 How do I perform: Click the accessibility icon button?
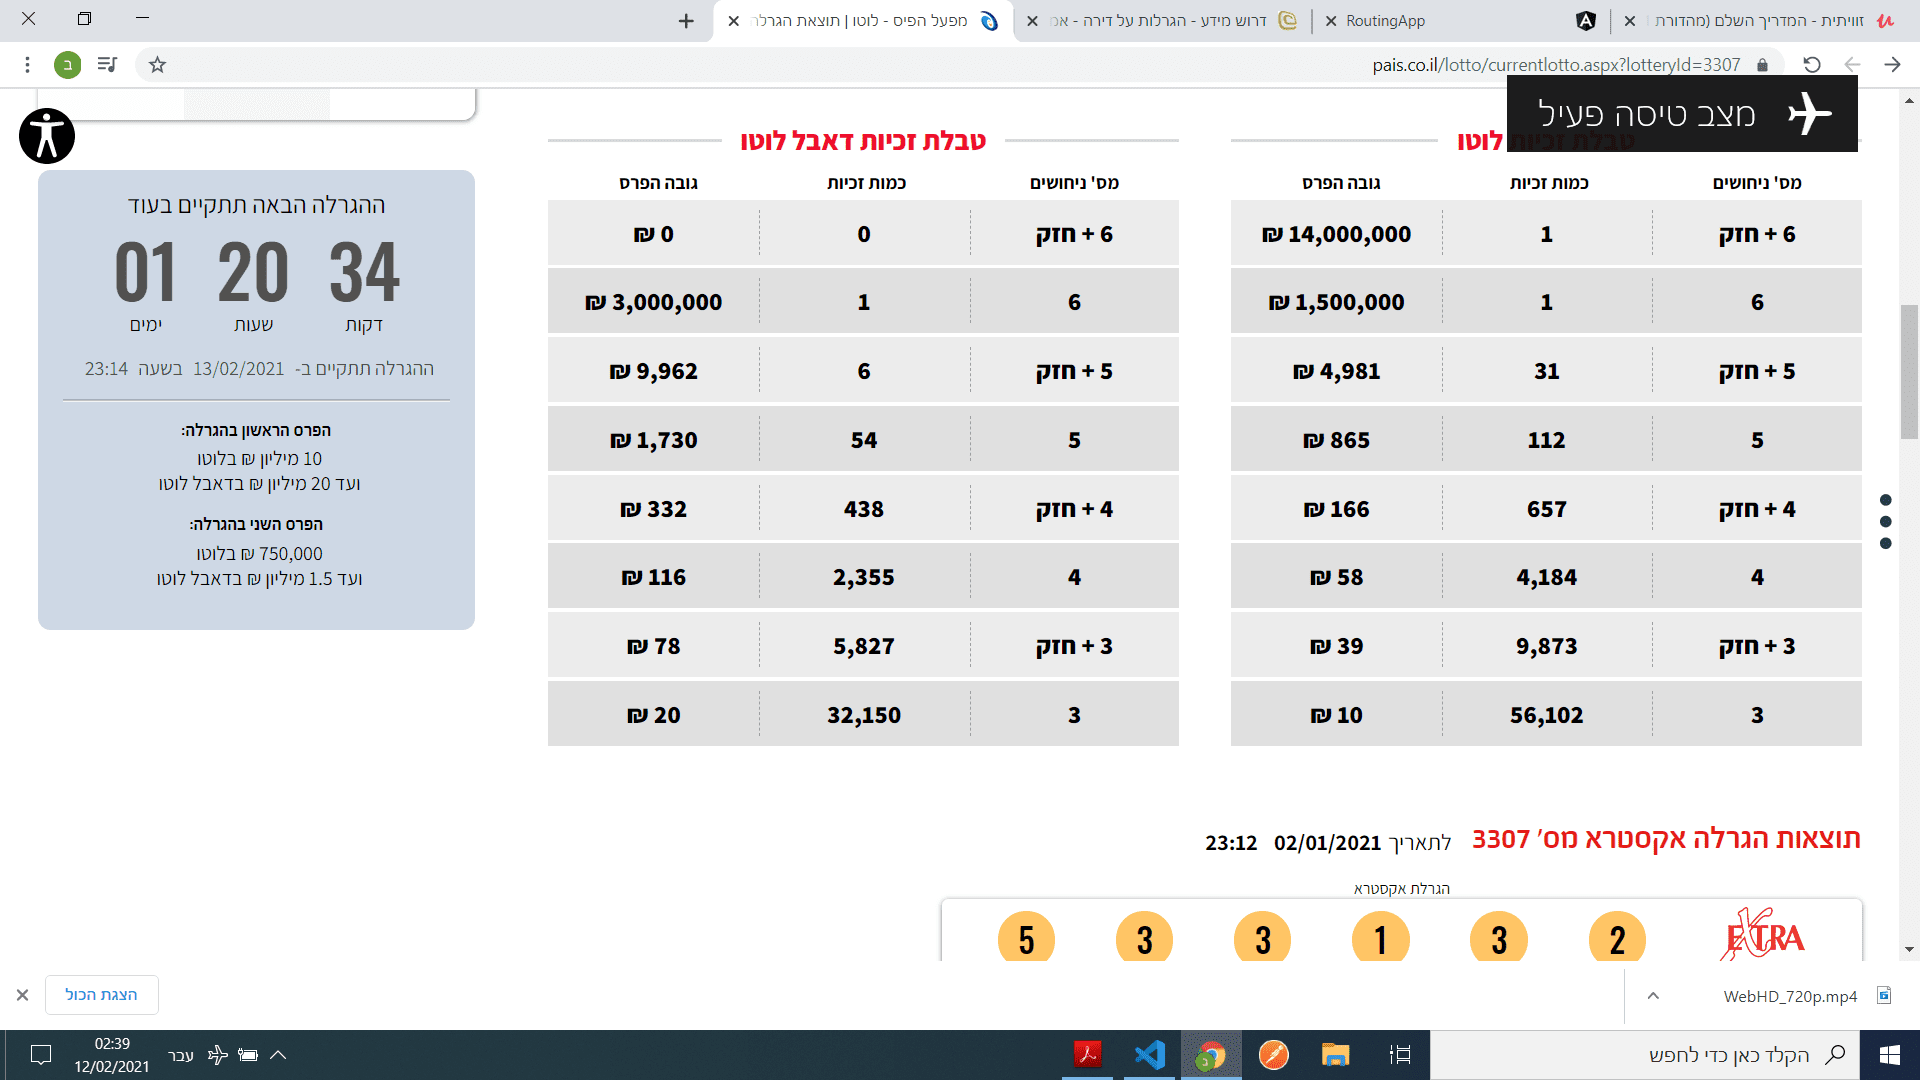[47, 136]
